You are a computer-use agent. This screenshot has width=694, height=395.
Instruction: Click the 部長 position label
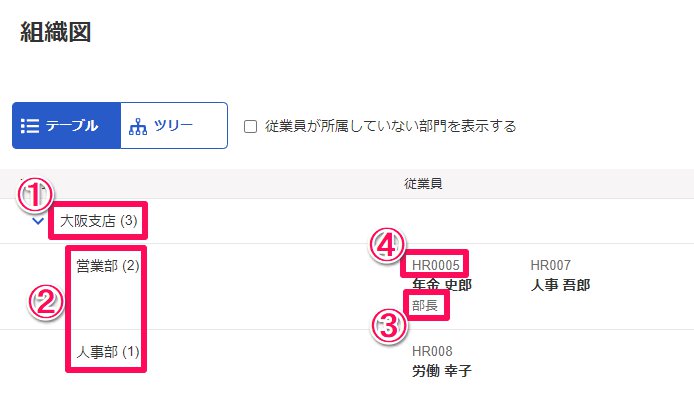point(425,305)
